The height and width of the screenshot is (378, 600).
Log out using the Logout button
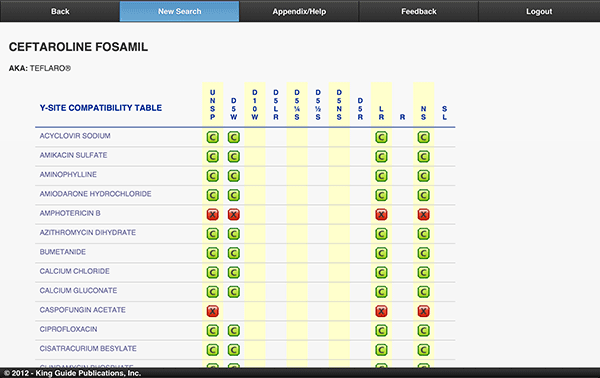[x=539, y=11]
